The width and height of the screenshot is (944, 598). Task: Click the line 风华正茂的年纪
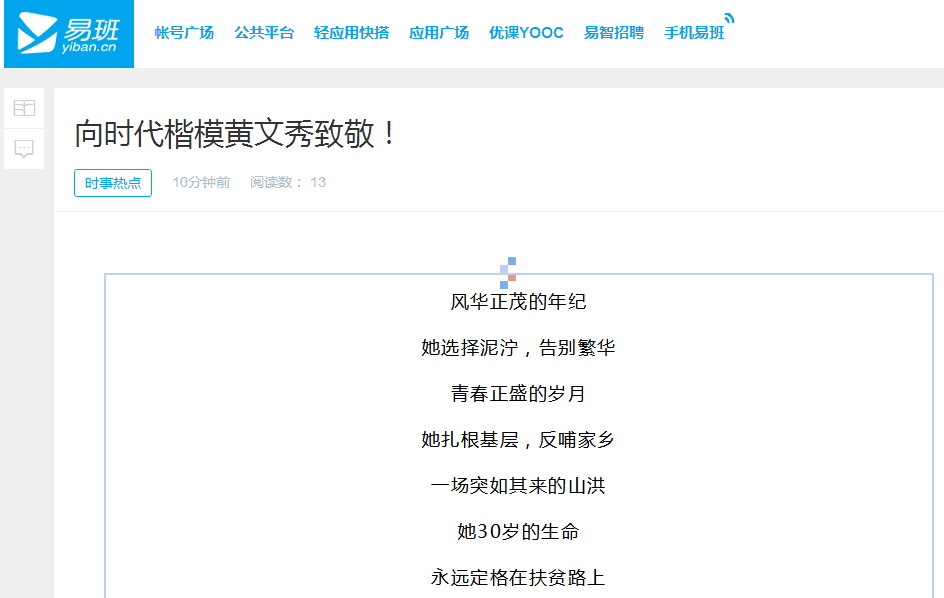point(518,302)
